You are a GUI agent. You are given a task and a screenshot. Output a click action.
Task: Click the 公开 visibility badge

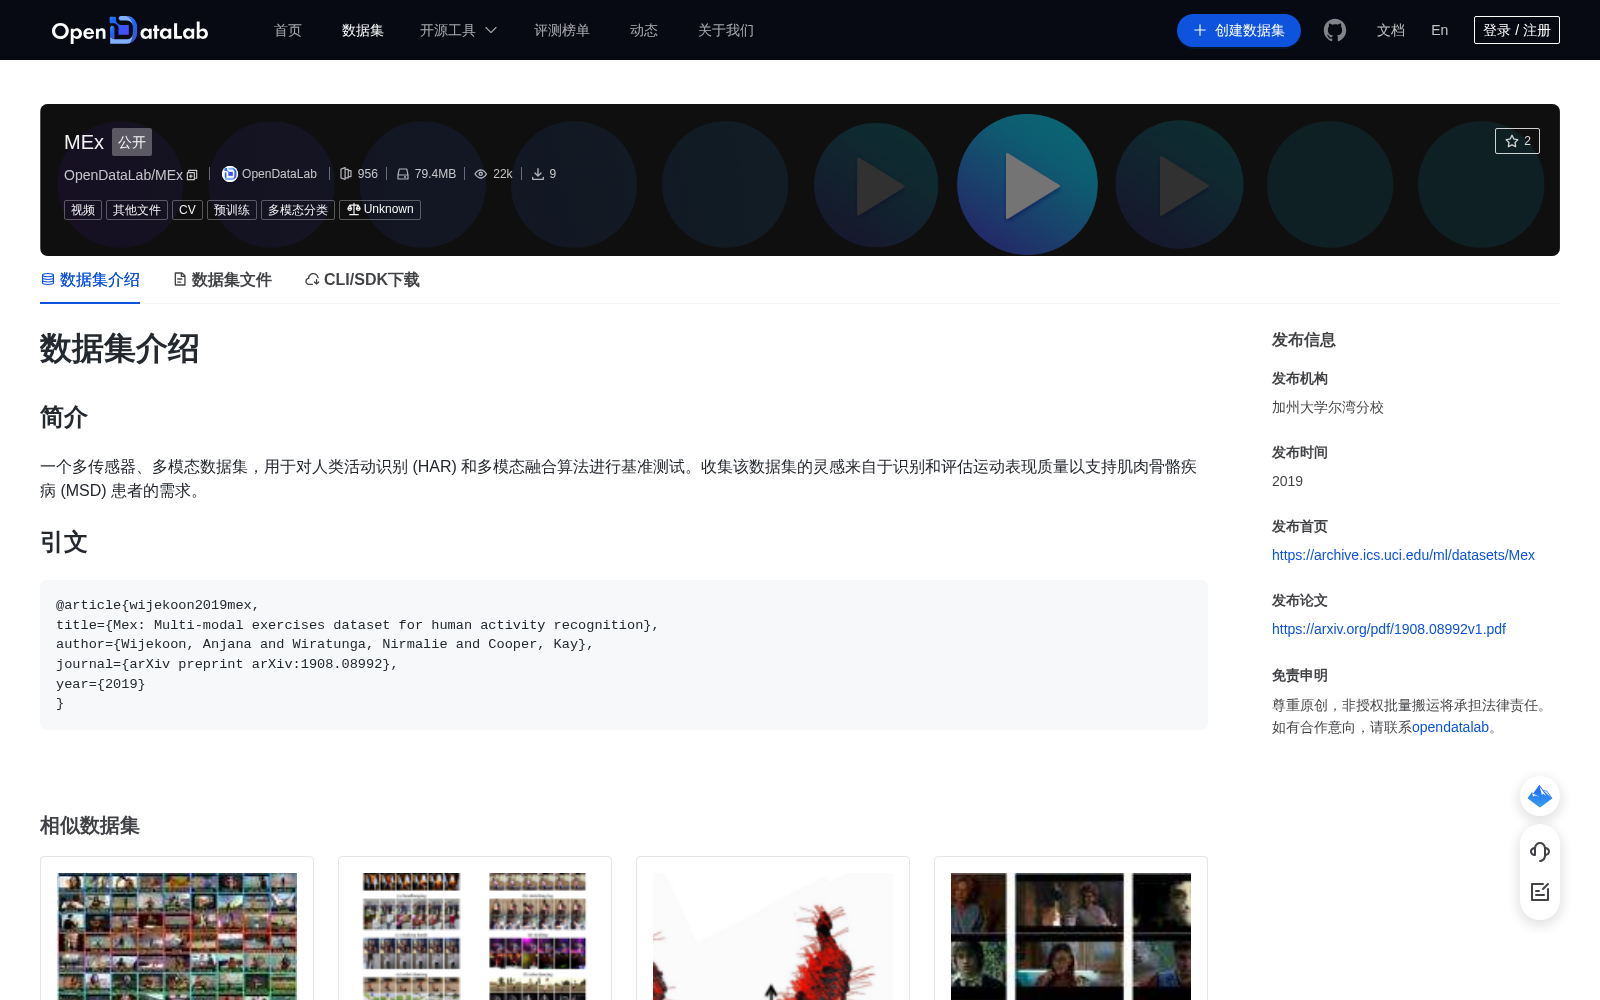132,142
